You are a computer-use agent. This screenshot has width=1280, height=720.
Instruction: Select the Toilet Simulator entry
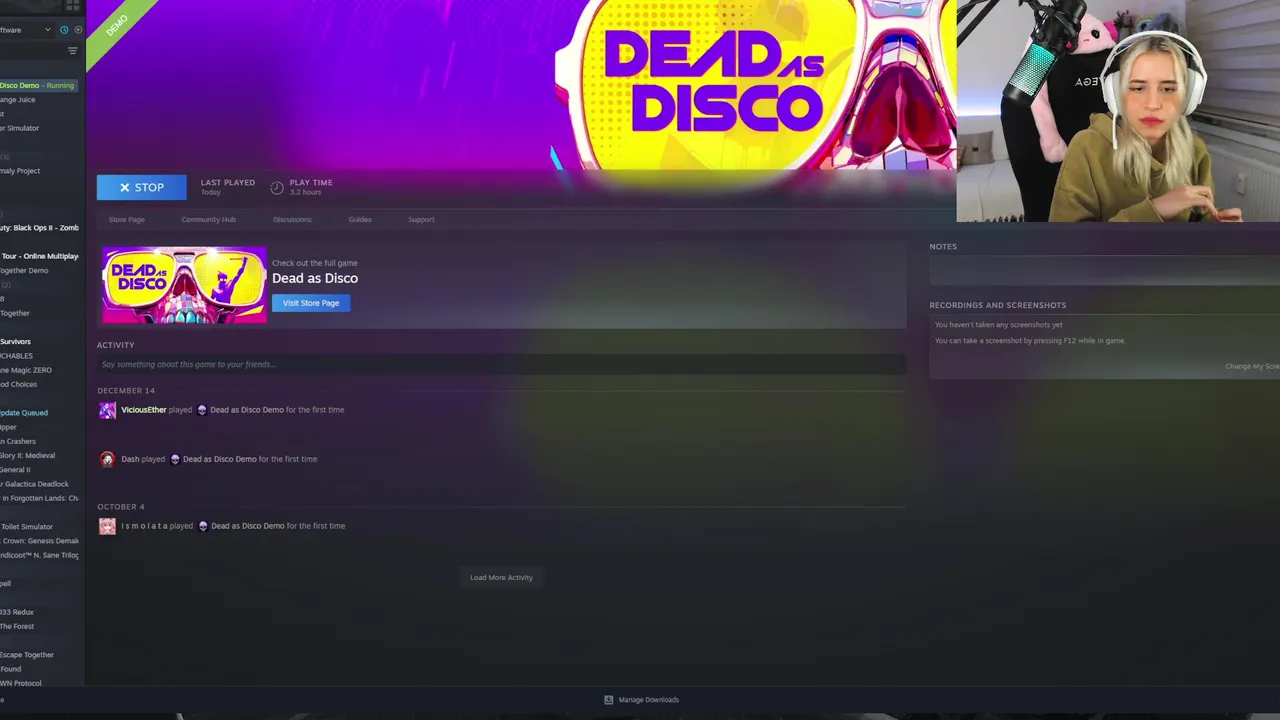(27, 527)
